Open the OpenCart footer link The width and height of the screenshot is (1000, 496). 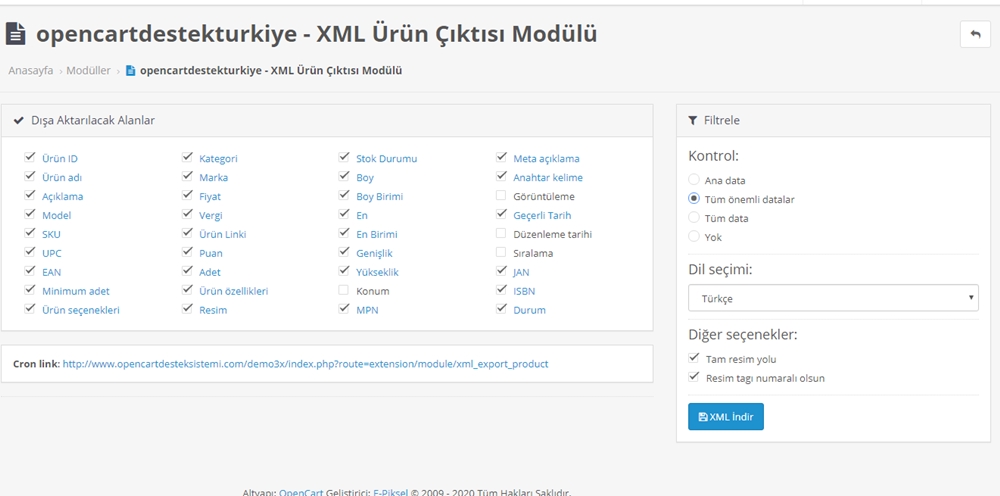pyautogui.click(x=301, y=492)
